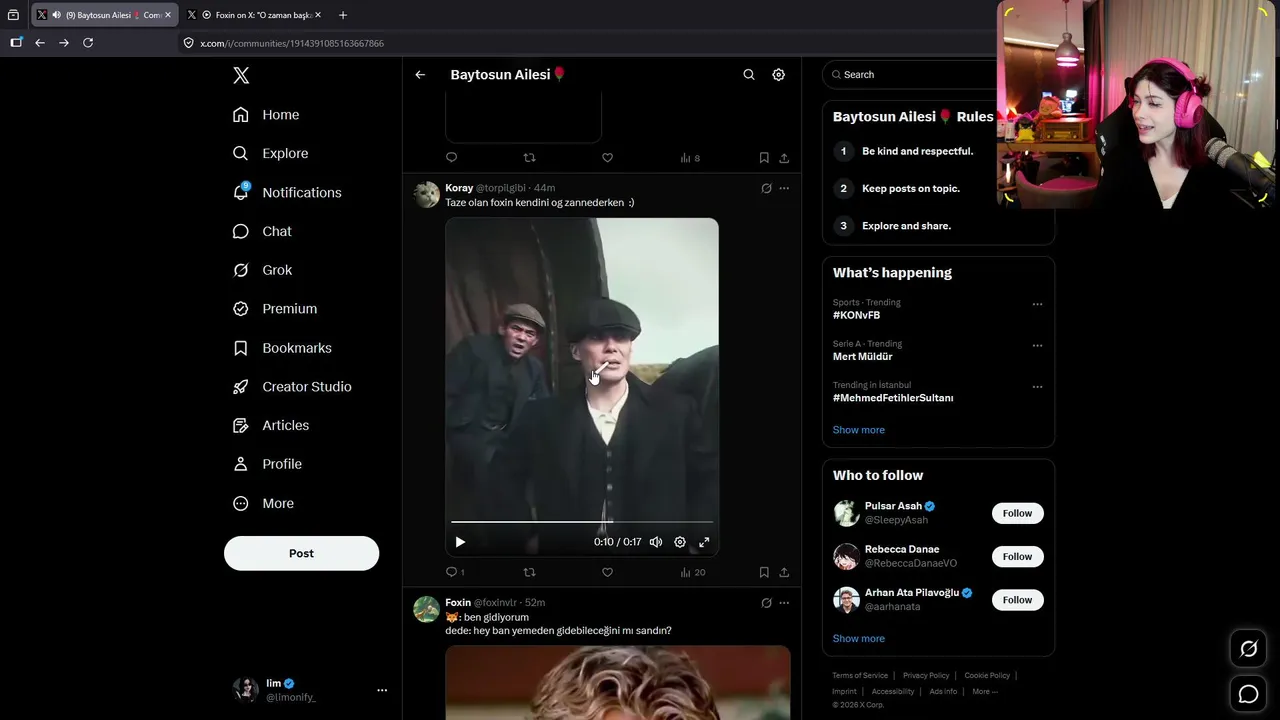Bookmark the top post with 8 views
The height and width of the screenshot is (720, 1280).
coord(764,157)
